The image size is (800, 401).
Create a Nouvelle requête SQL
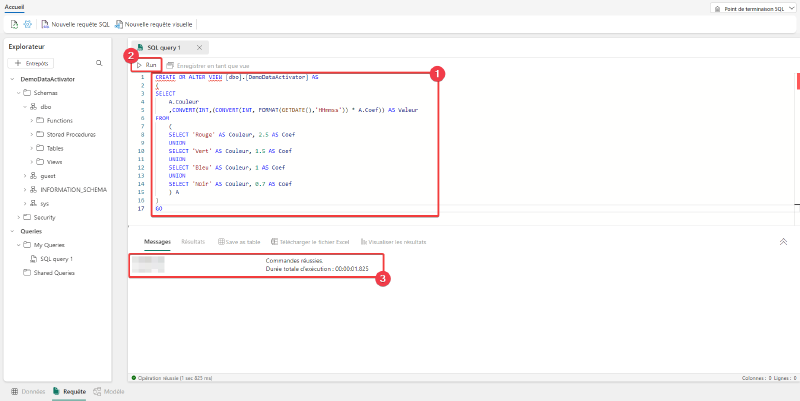[76, 24]
